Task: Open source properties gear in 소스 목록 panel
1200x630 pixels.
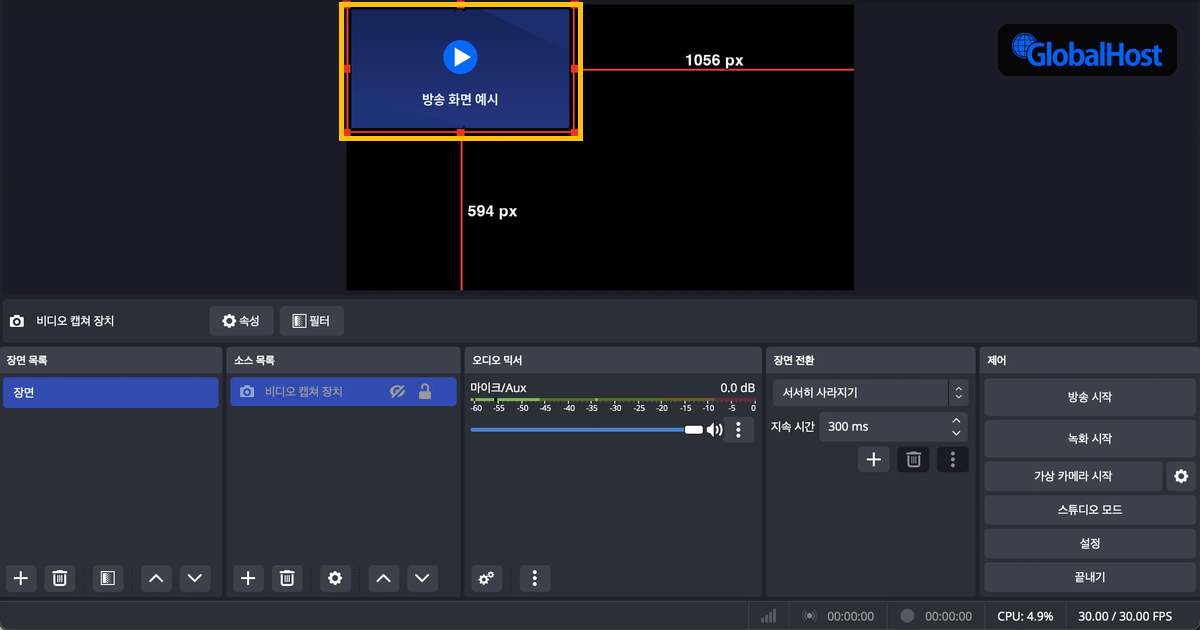Action: pos(335,578)
